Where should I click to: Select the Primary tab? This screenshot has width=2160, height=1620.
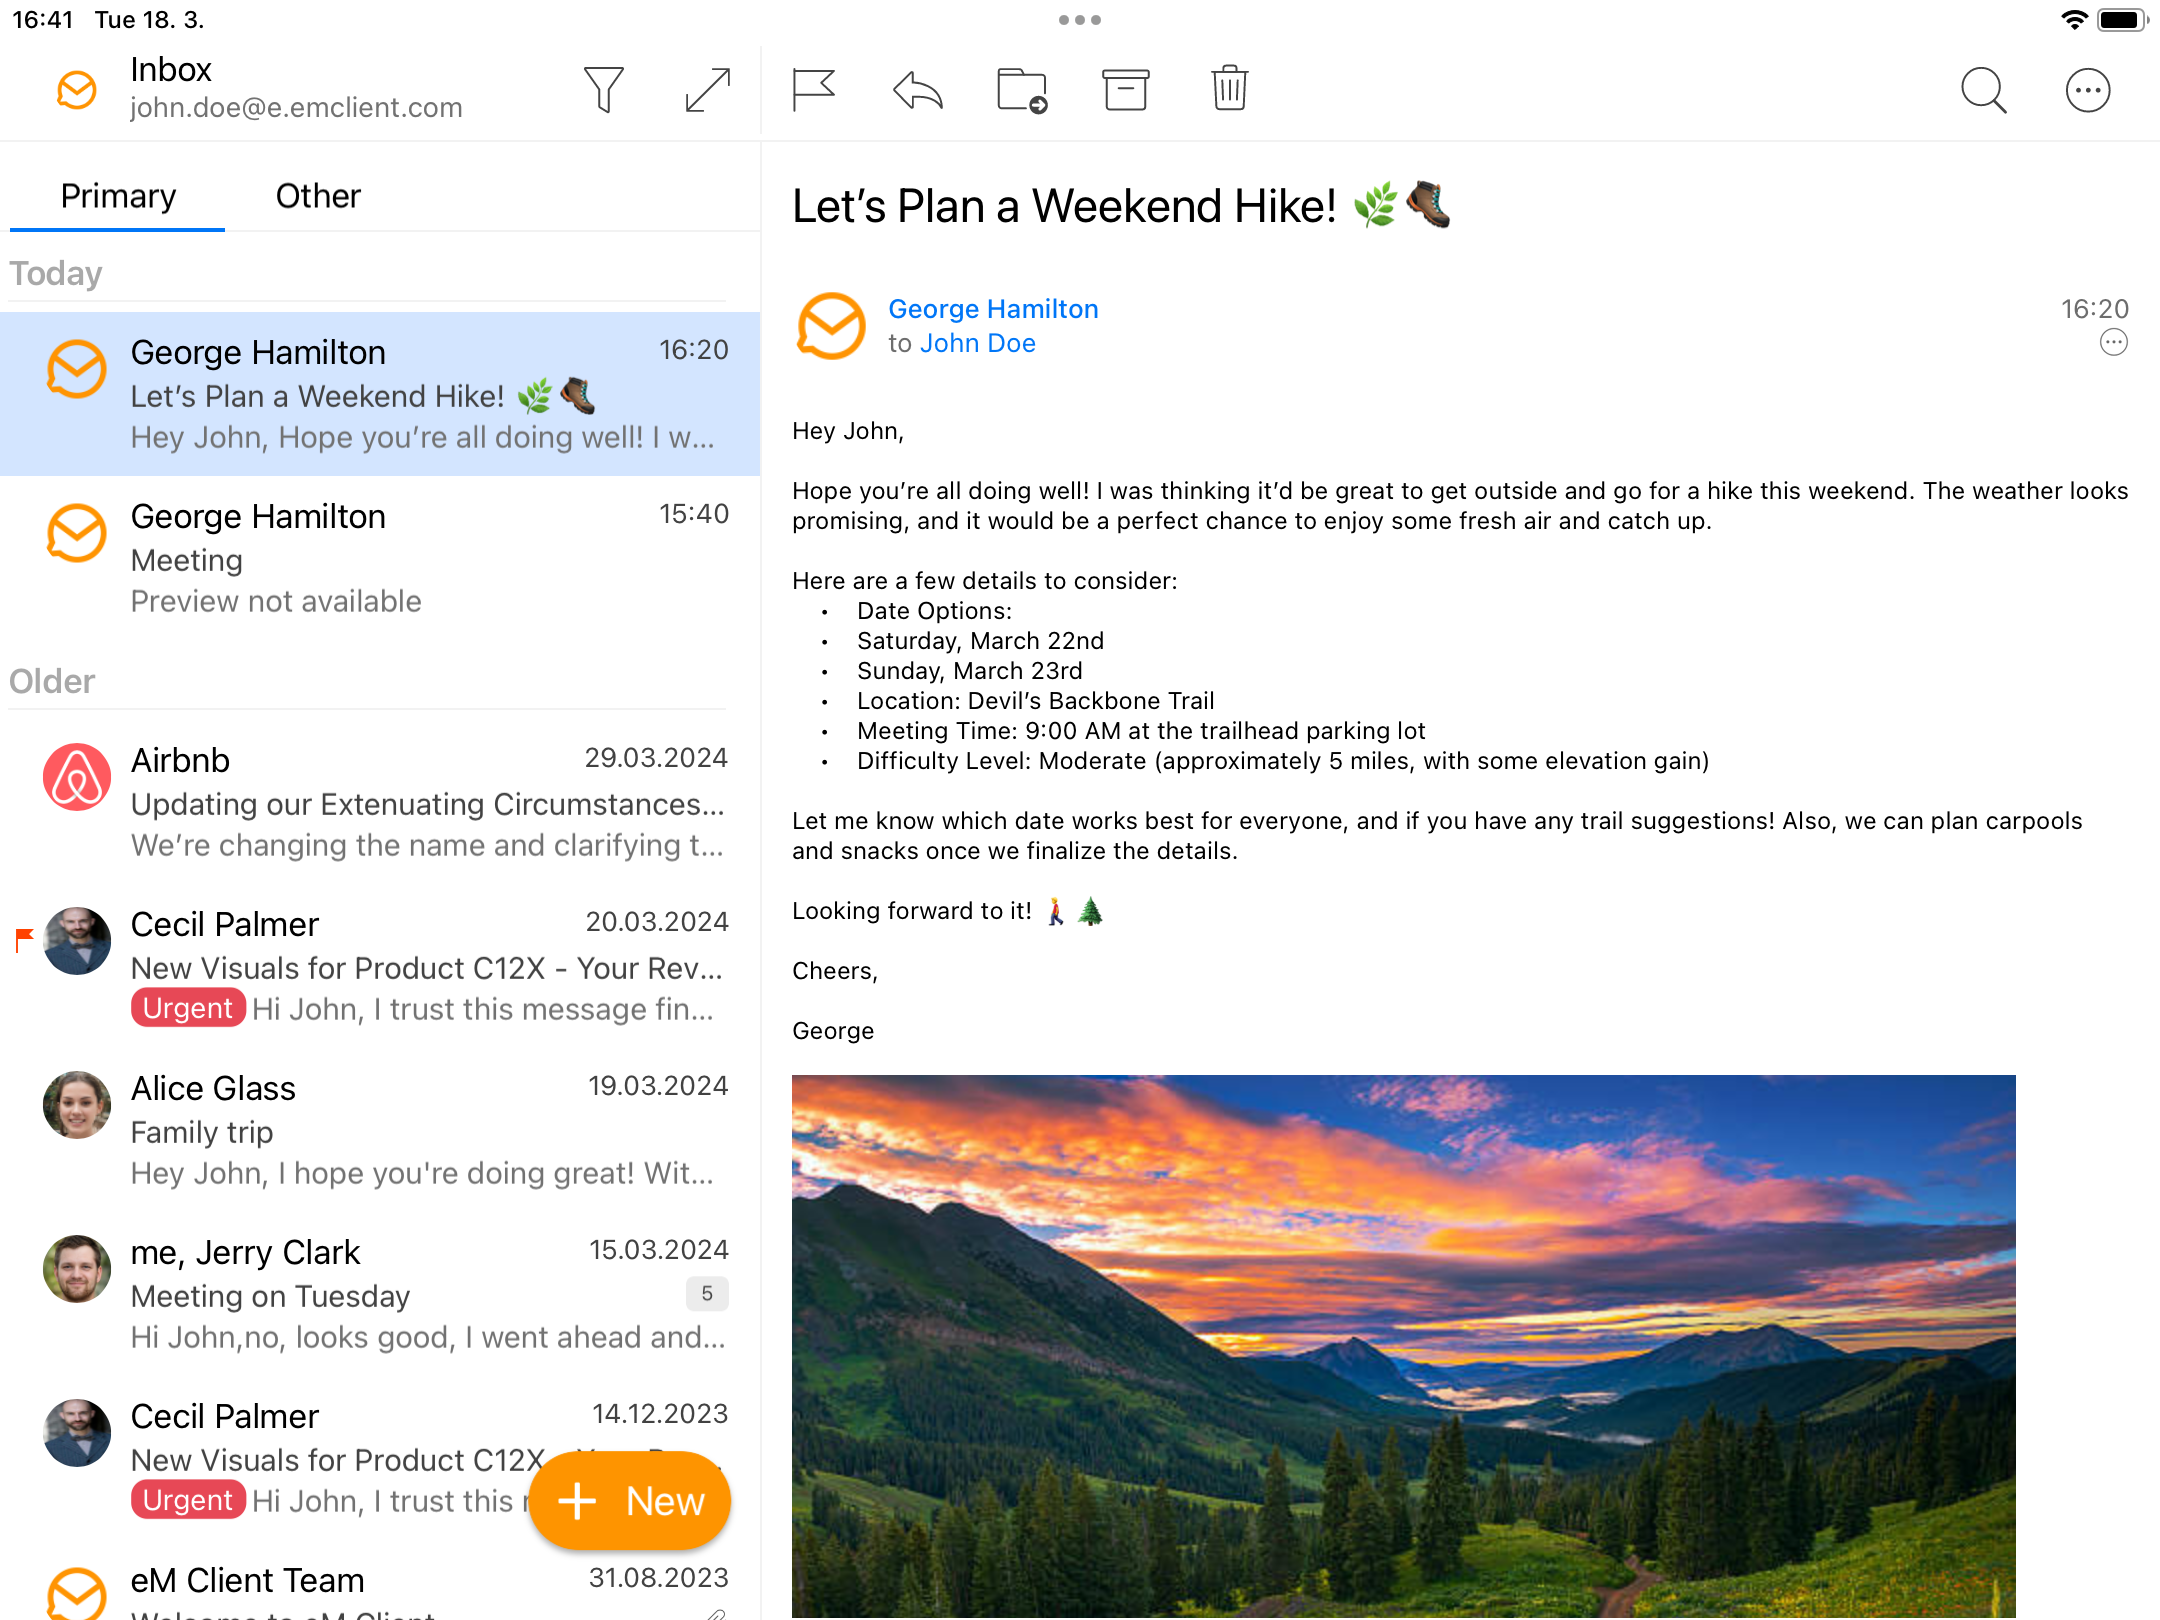tap(118, 196)
